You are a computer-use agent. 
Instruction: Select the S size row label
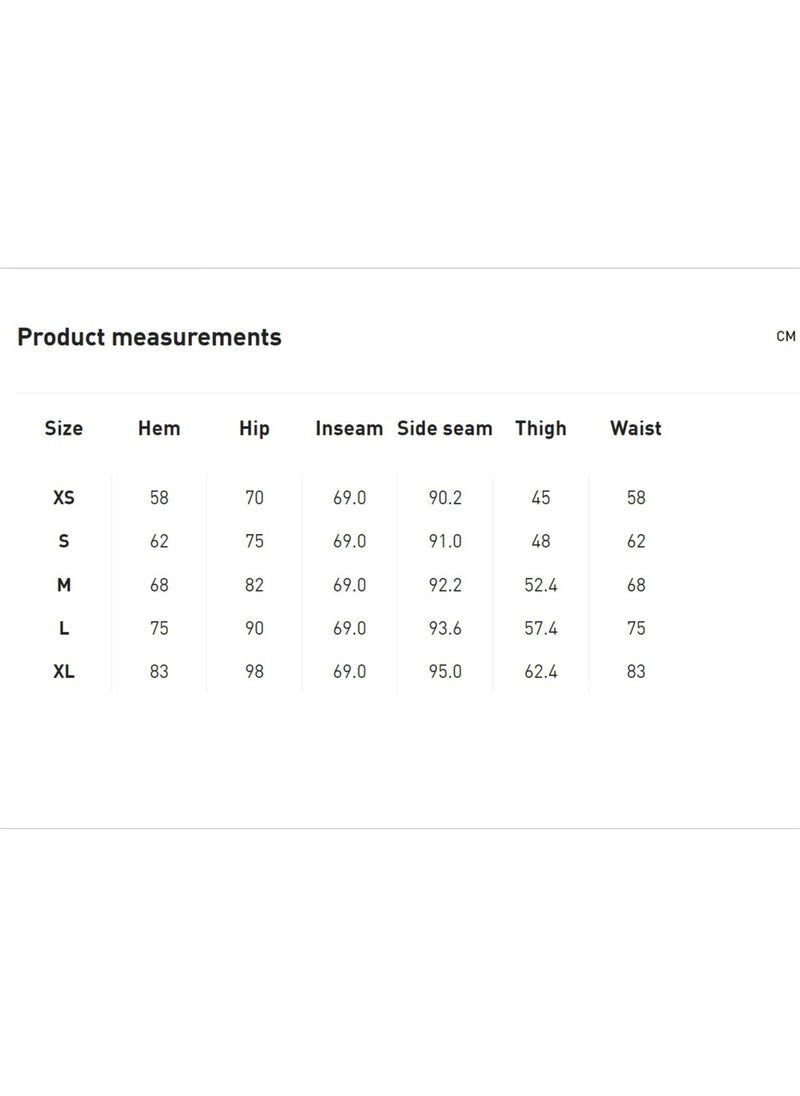[x=64, y=541]
